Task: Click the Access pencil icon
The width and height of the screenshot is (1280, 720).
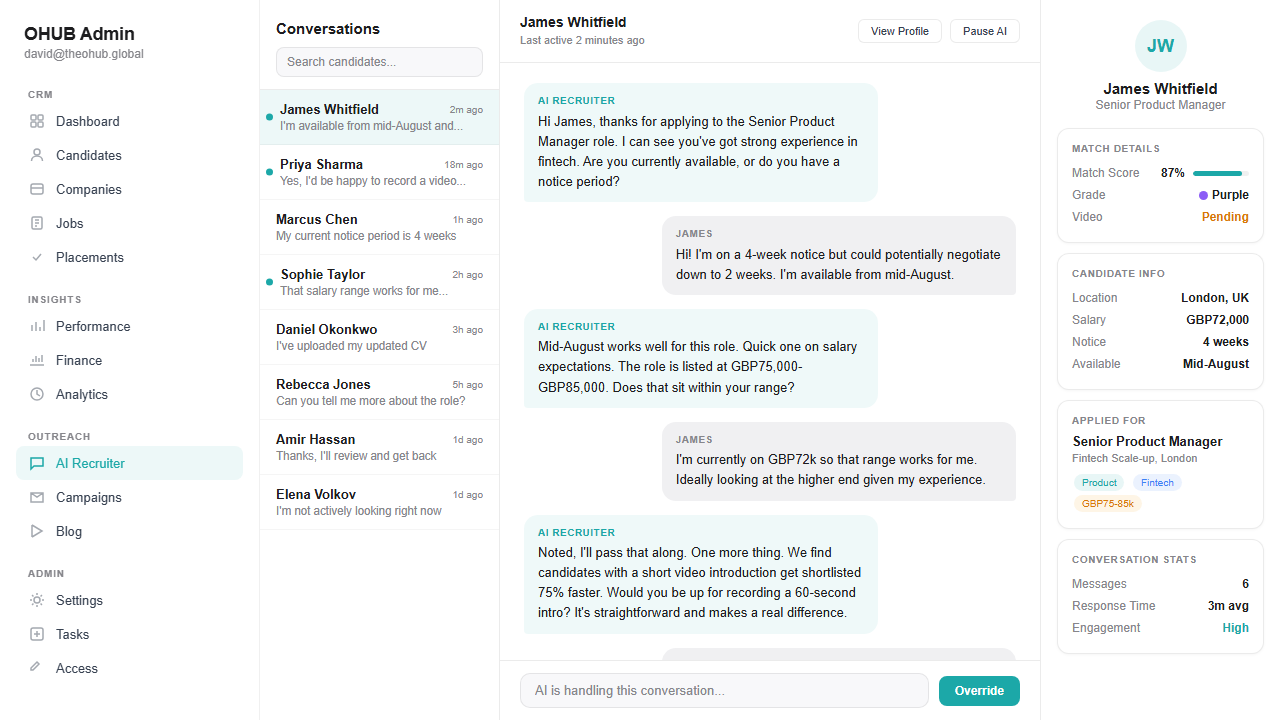Action: [x=37, y=668]
